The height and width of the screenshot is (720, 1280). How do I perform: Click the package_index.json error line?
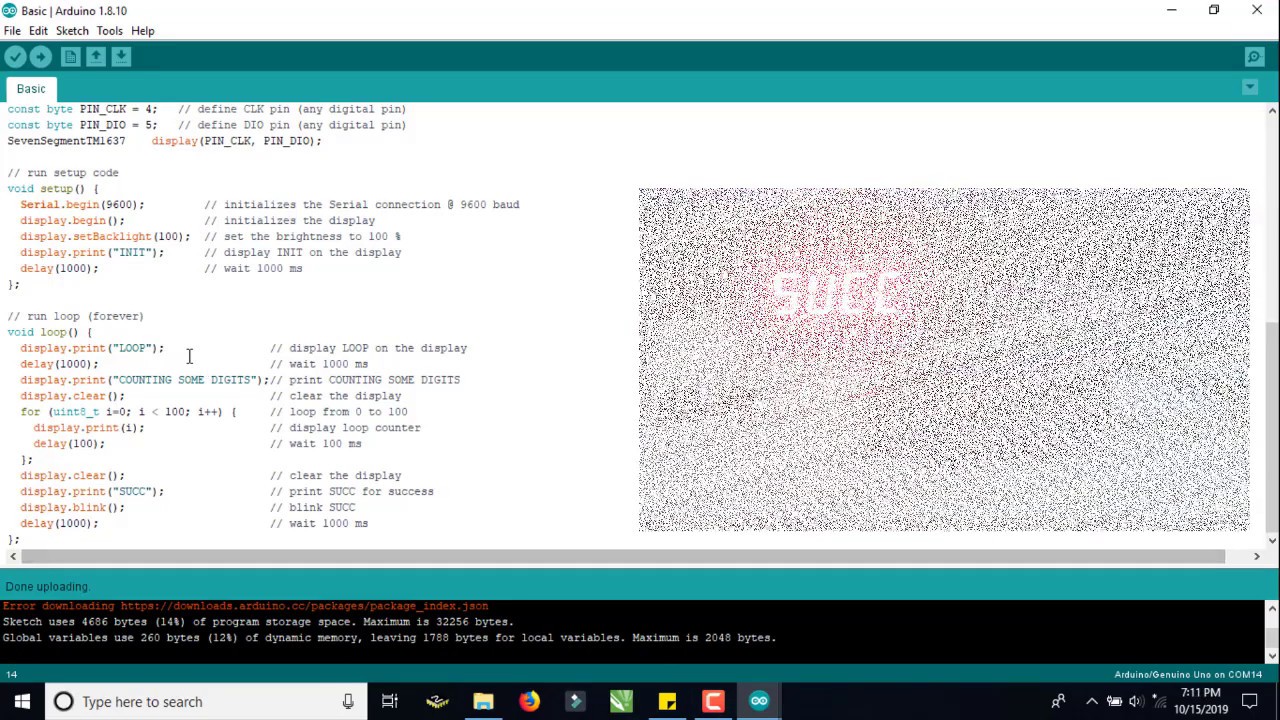245,606
